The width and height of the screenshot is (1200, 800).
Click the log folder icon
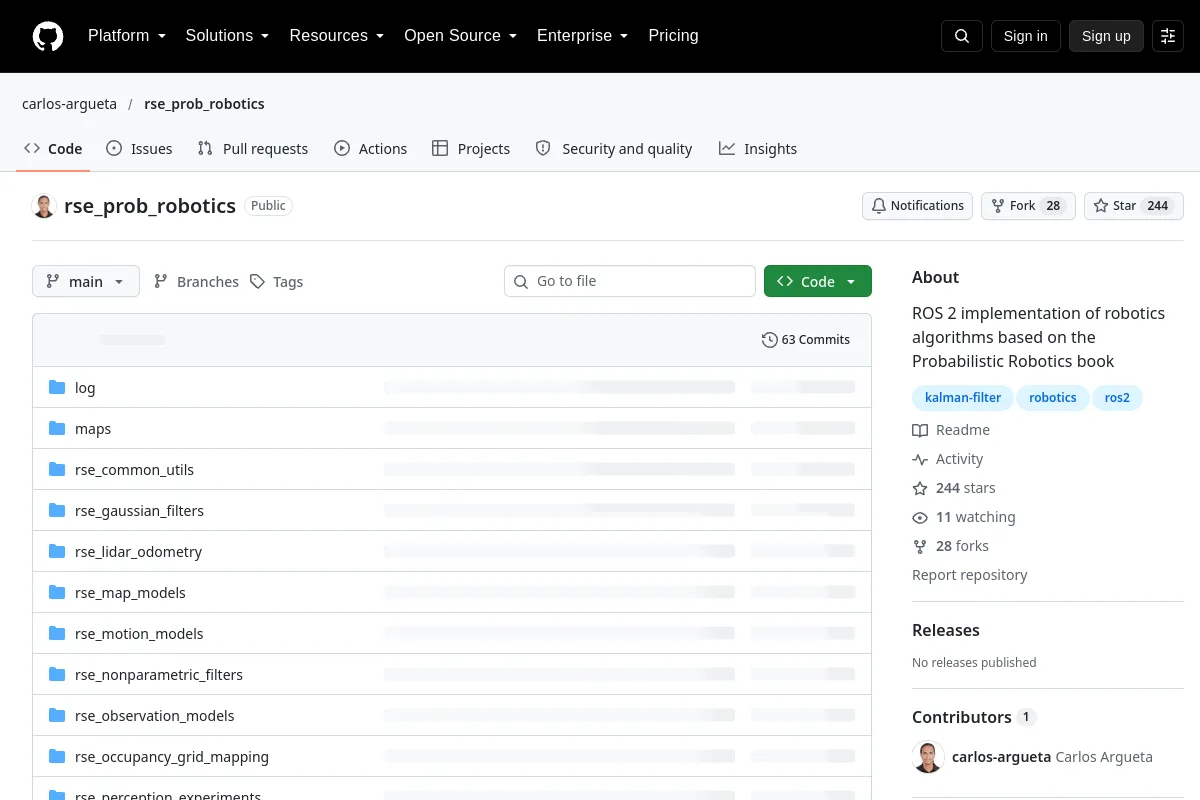tap(57, 388)
